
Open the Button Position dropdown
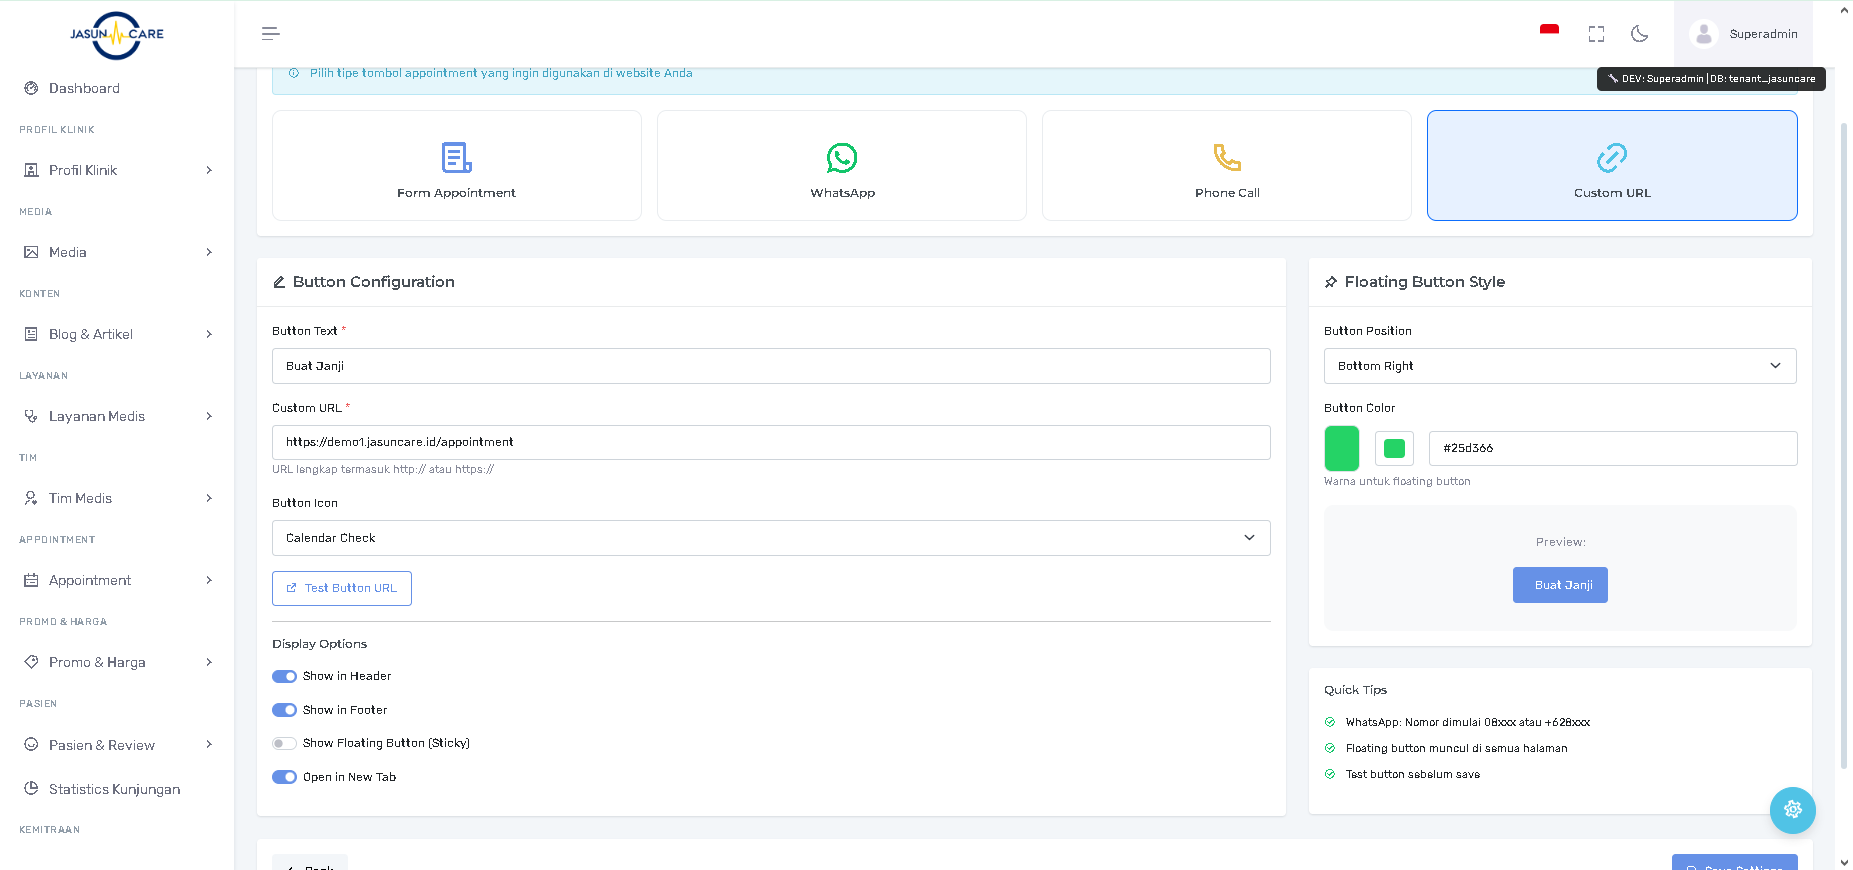[x=1559, y=366]
